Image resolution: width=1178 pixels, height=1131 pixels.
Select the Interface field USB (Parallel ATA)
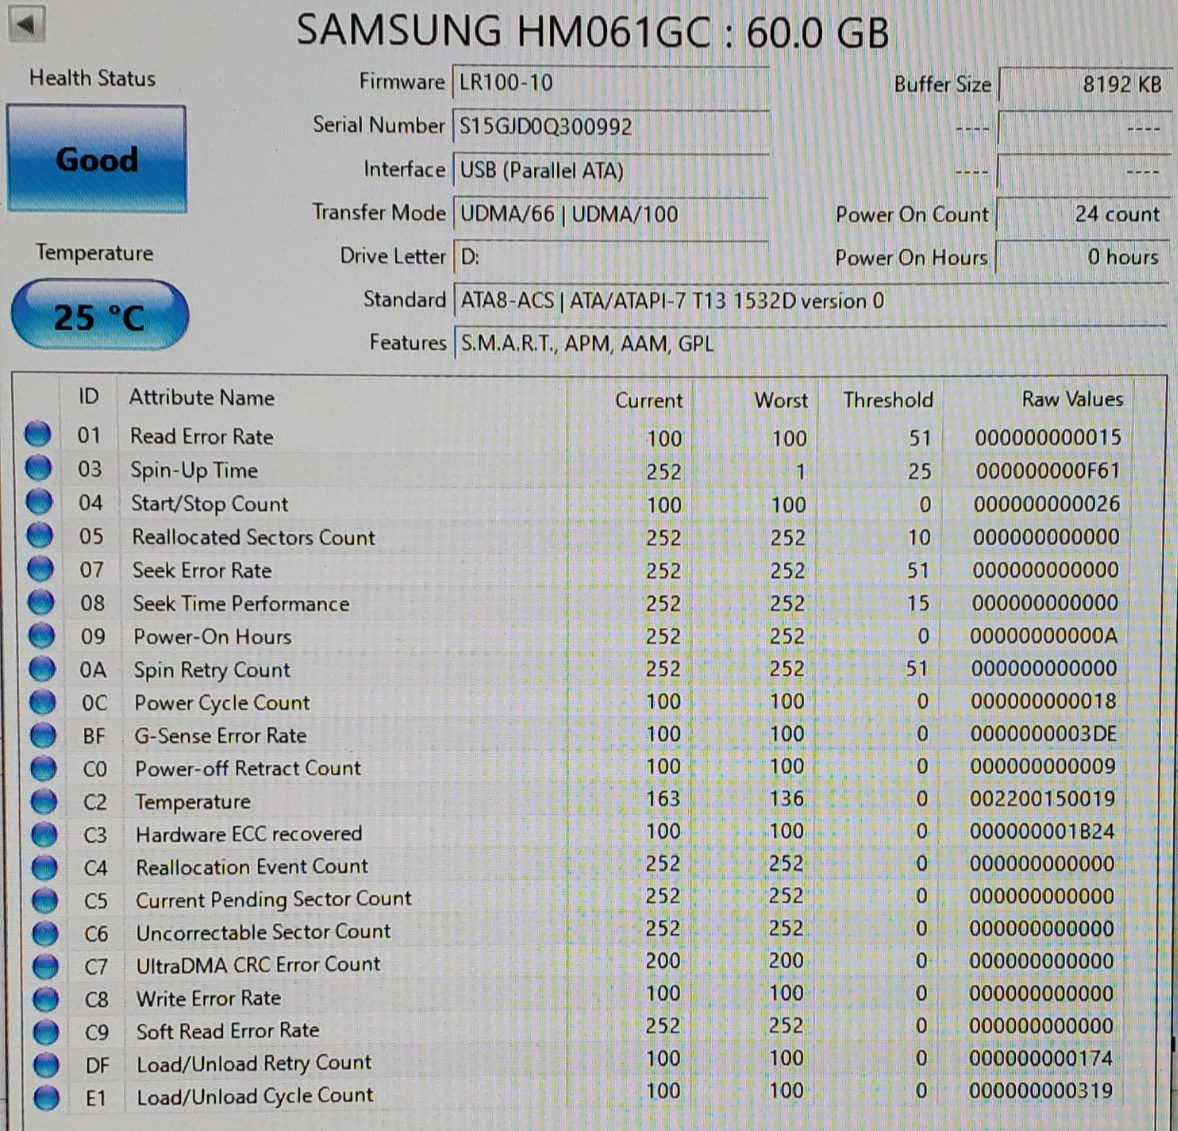click(x=611, y=171)
